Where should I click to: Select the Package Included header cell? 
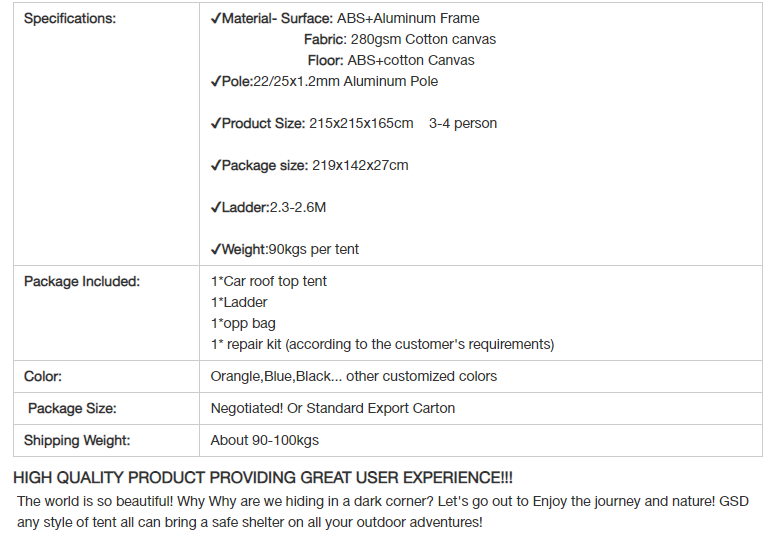coord(106,313)
